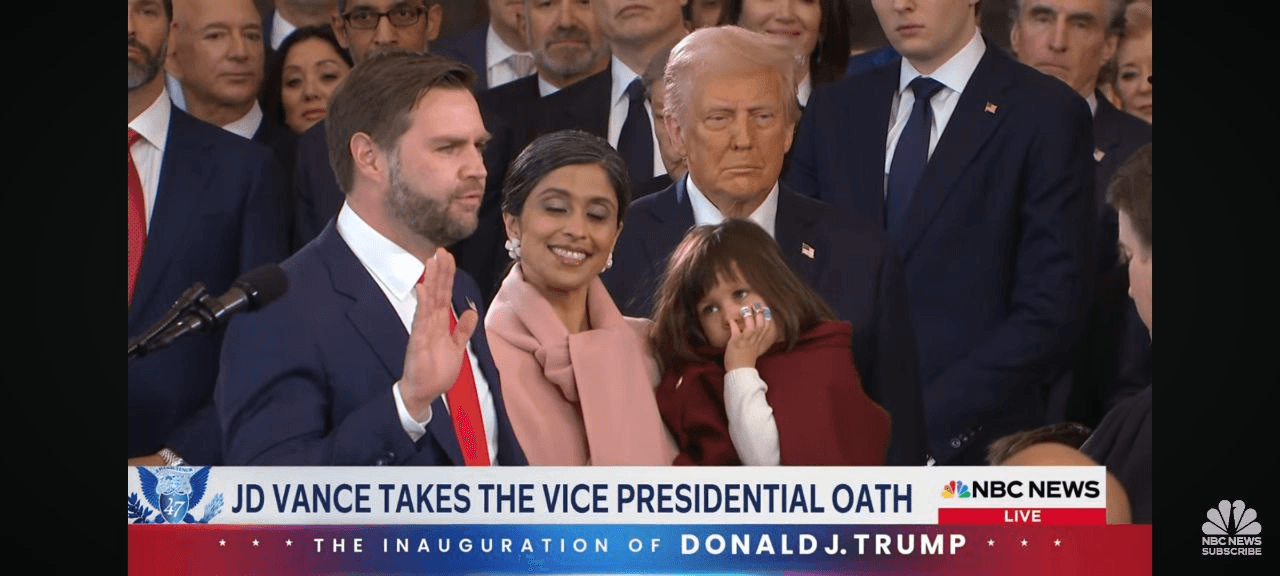Click the raised right hand taking oath
The width and height of the screenshot is (1280, 576).
(433, 334)
